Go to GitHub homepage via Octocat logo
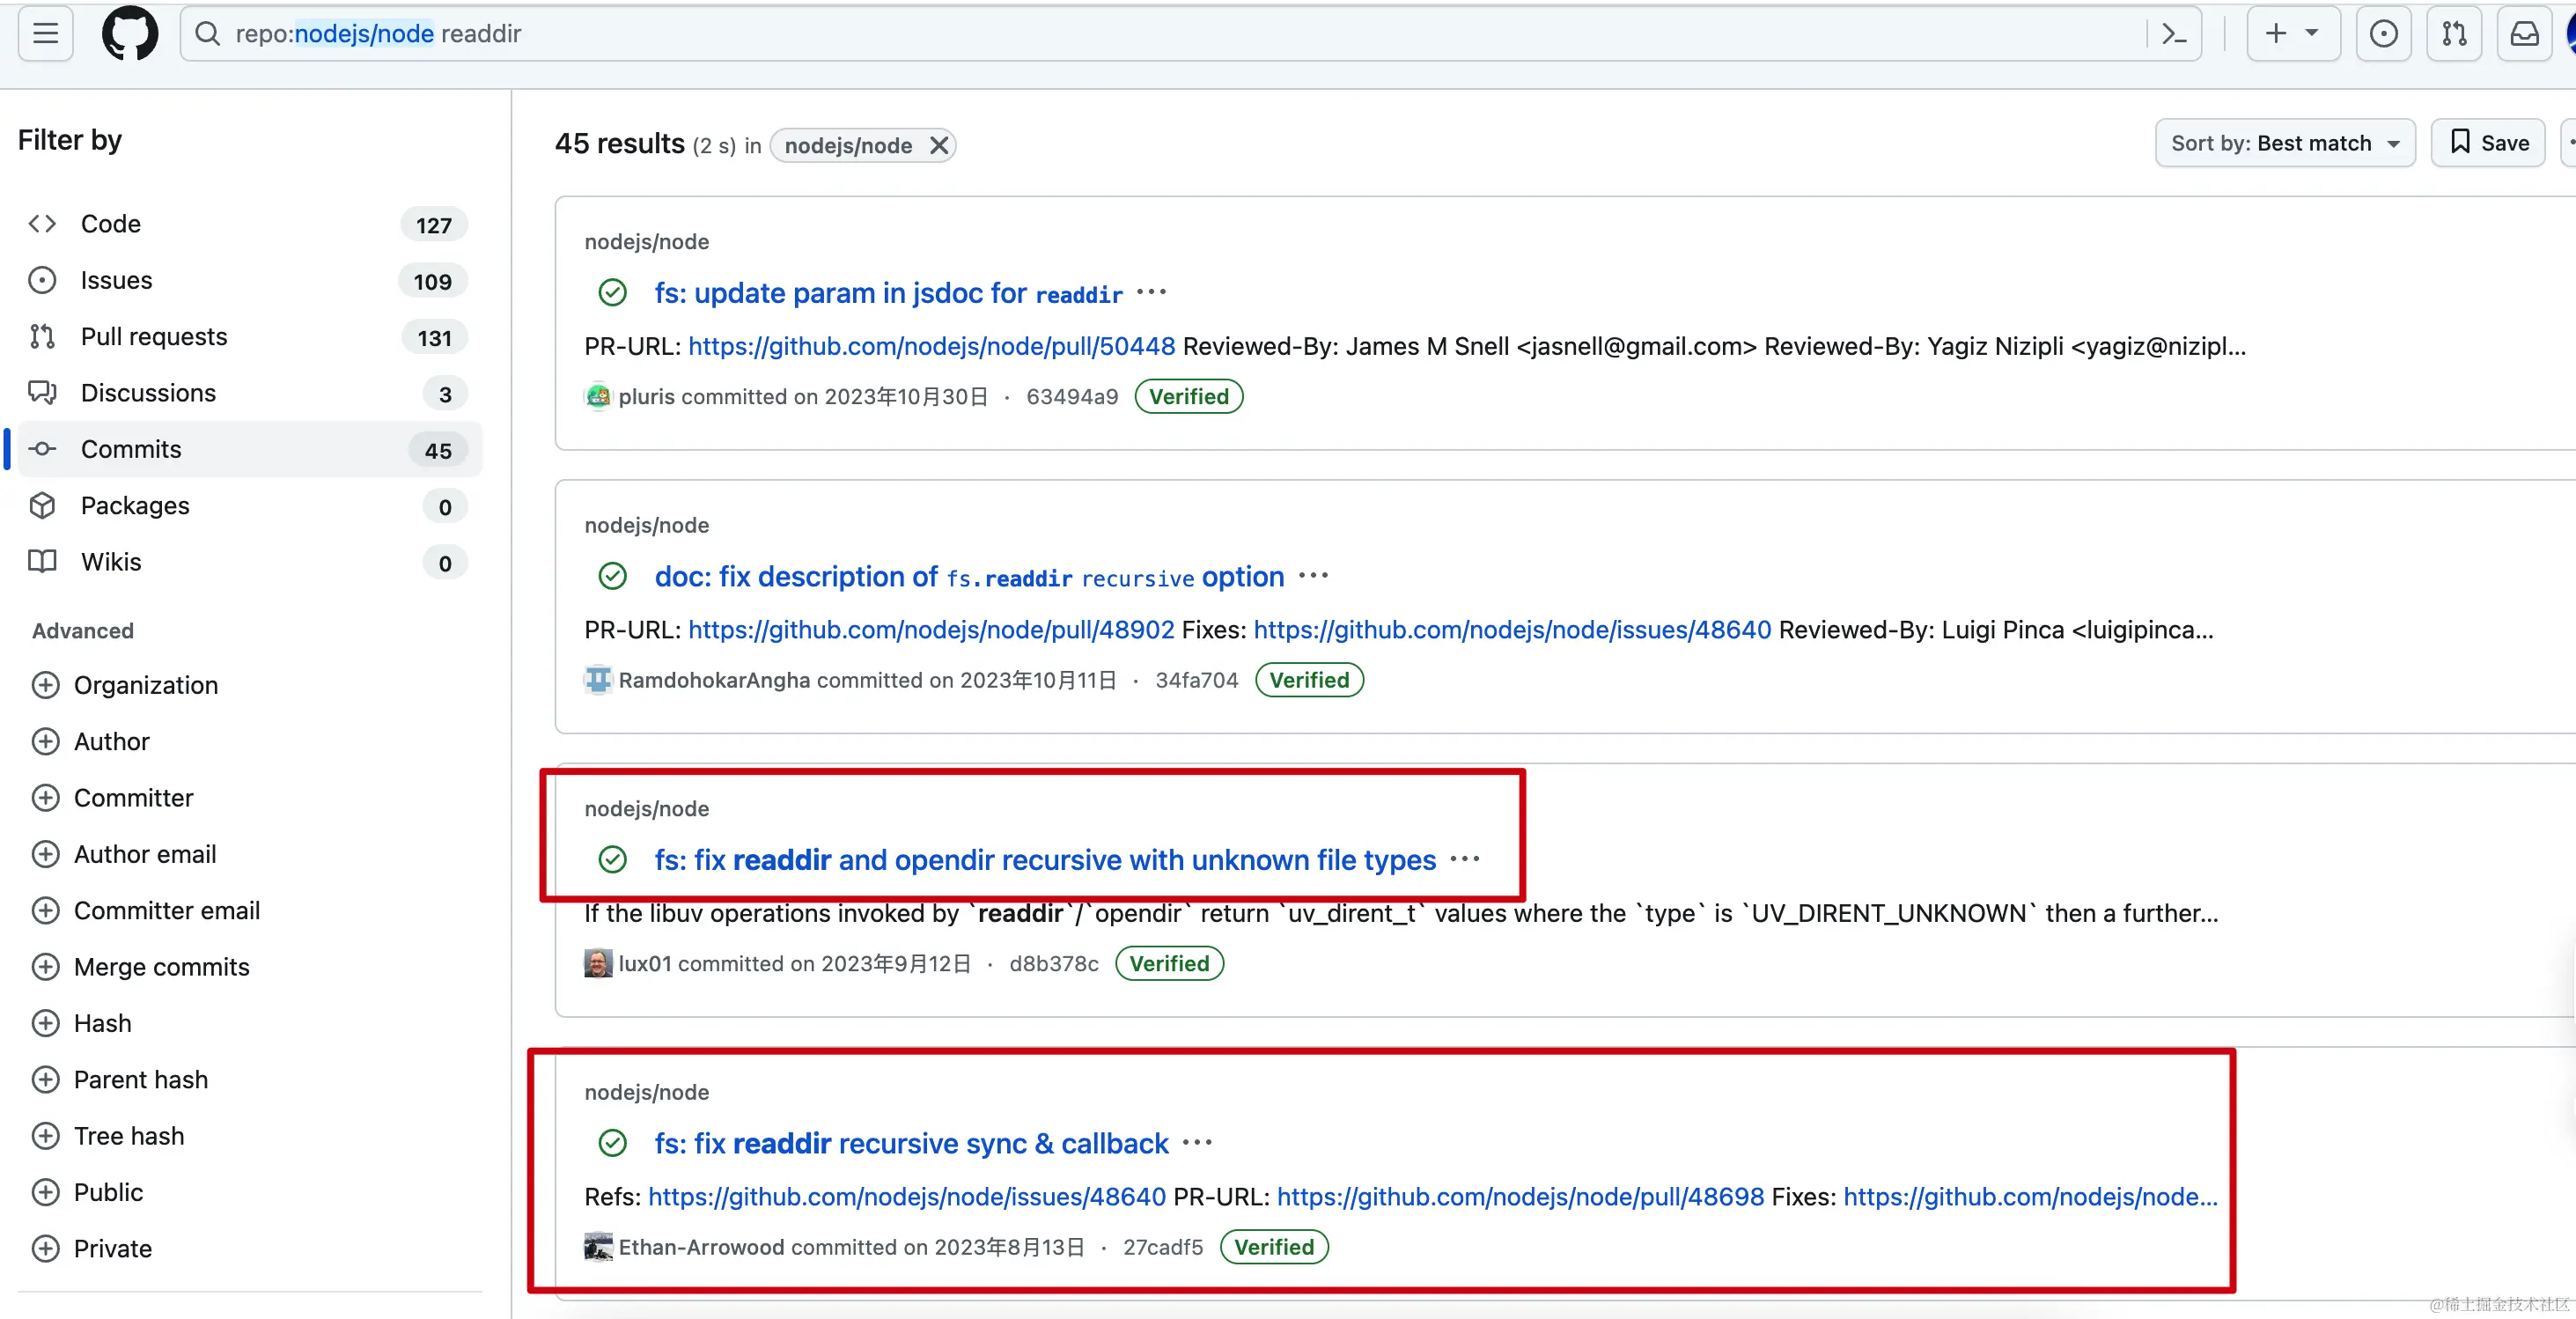The image size is (2576, 1319). click(x=130, y=34)
